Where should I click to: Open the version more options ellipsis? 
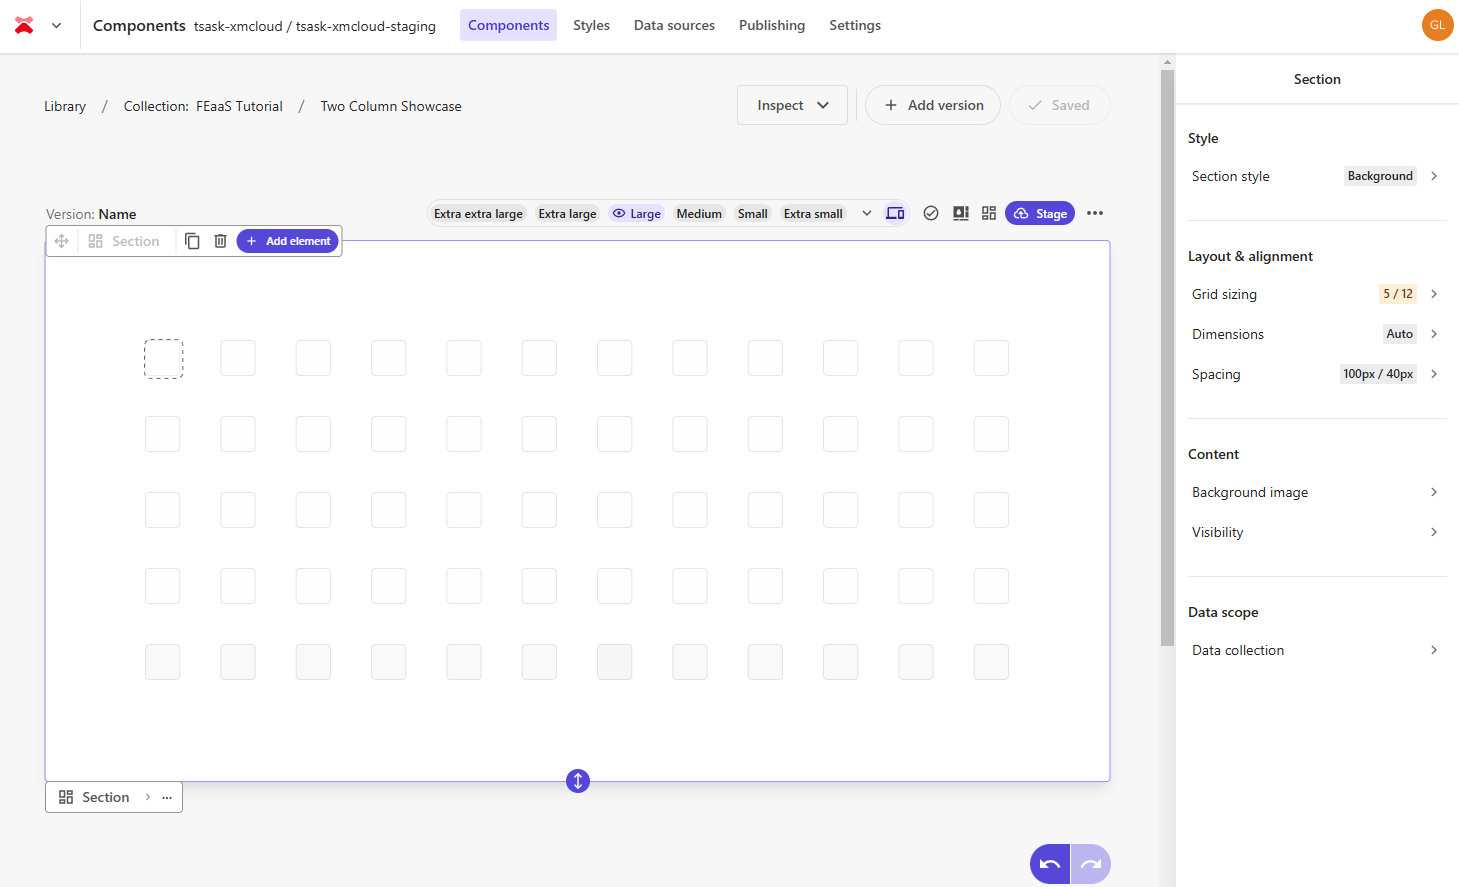click(x=1095, y=213)
